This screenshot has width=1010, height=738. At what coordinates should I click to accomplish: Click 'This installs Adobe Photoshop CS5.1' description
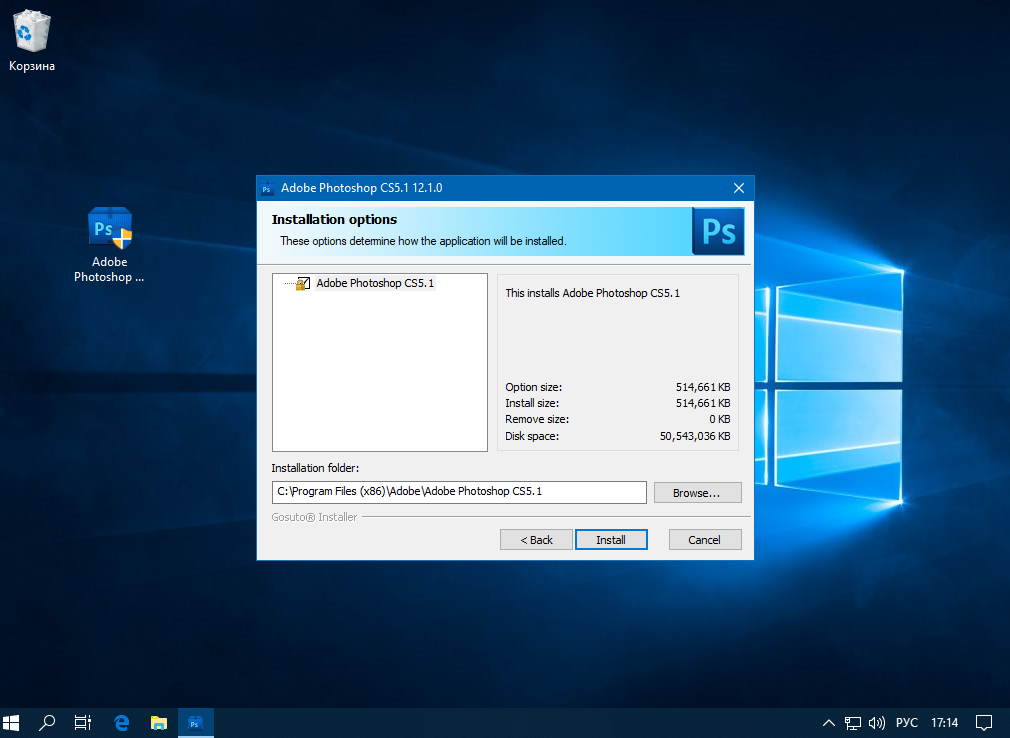pyautogui.click(x=592, y=293)
